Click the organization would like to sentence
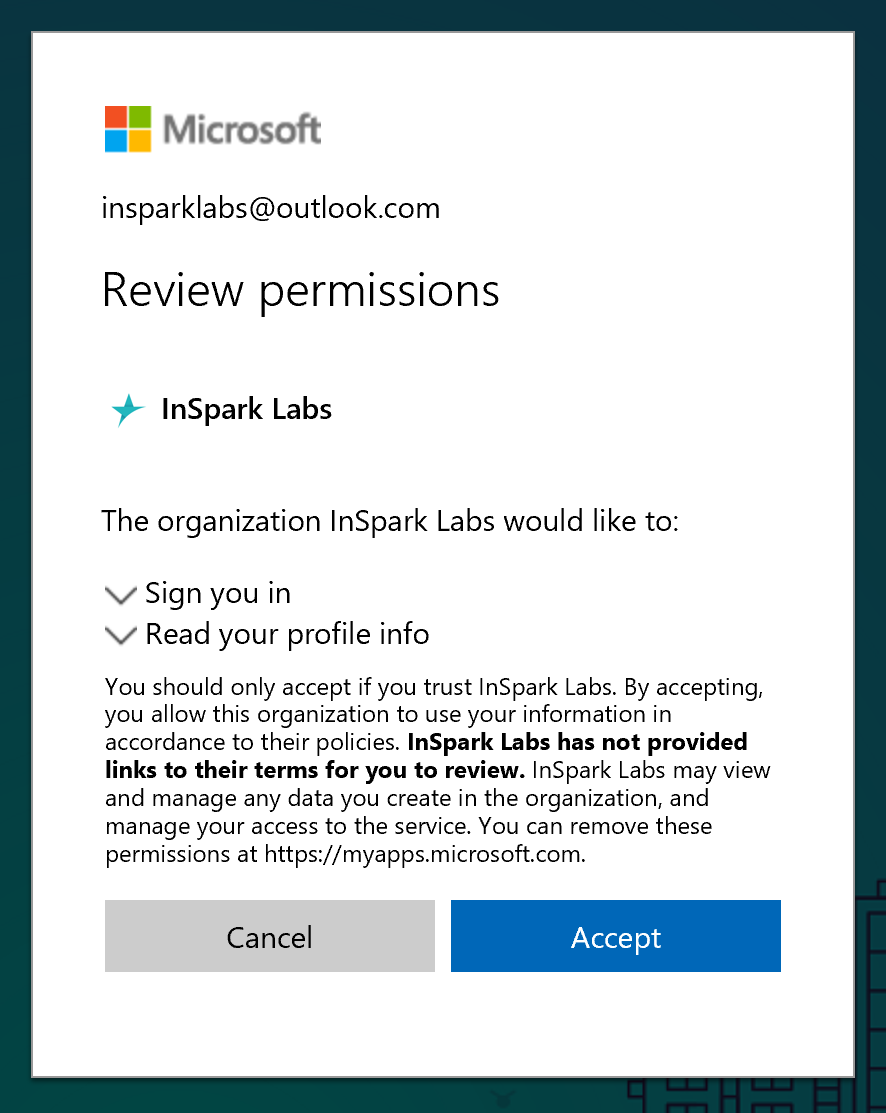 pos(390,521)
